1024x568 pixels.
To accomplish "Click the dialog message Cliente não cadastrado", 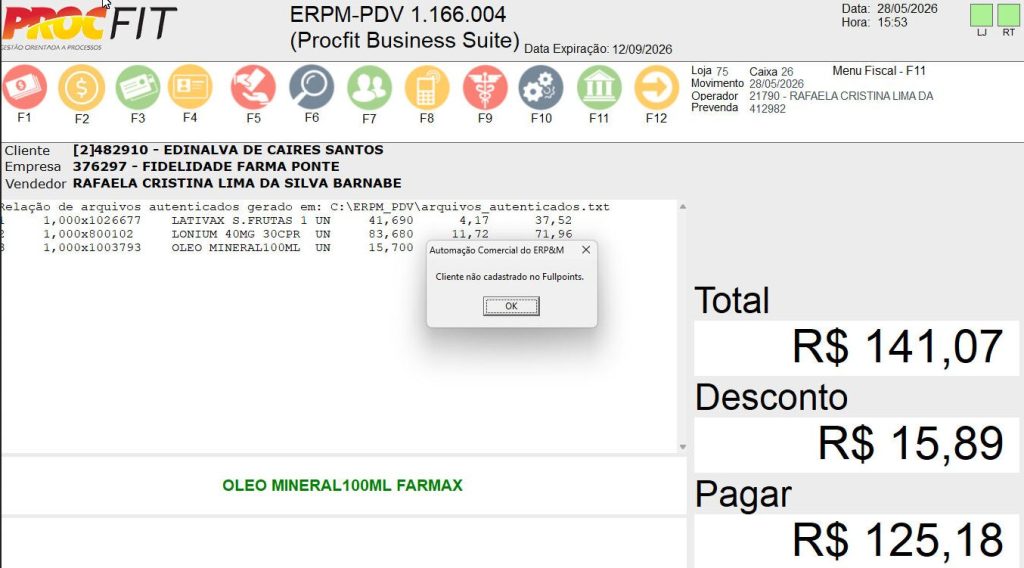I will point(509,277).
